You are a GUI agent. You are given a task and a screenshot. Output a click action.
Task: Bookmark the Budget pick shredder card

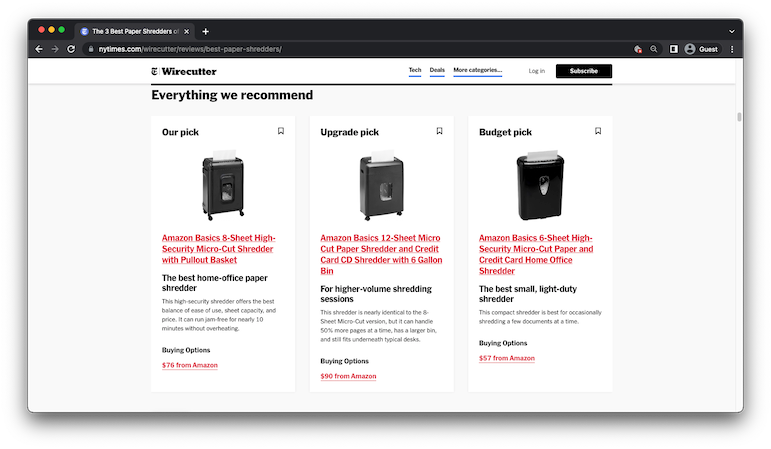click(x=598, y=131)
